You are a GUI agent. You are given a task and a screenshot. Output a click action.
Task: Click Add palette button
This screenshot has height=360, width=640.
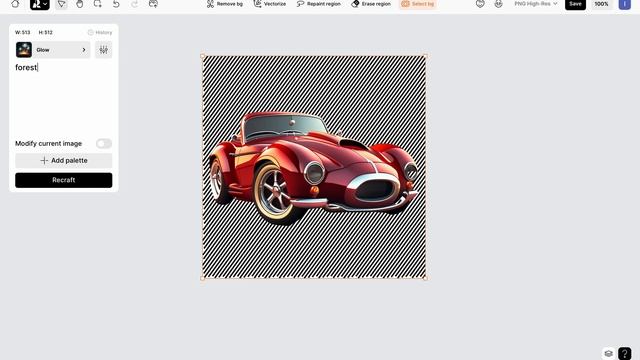(64, 160)
